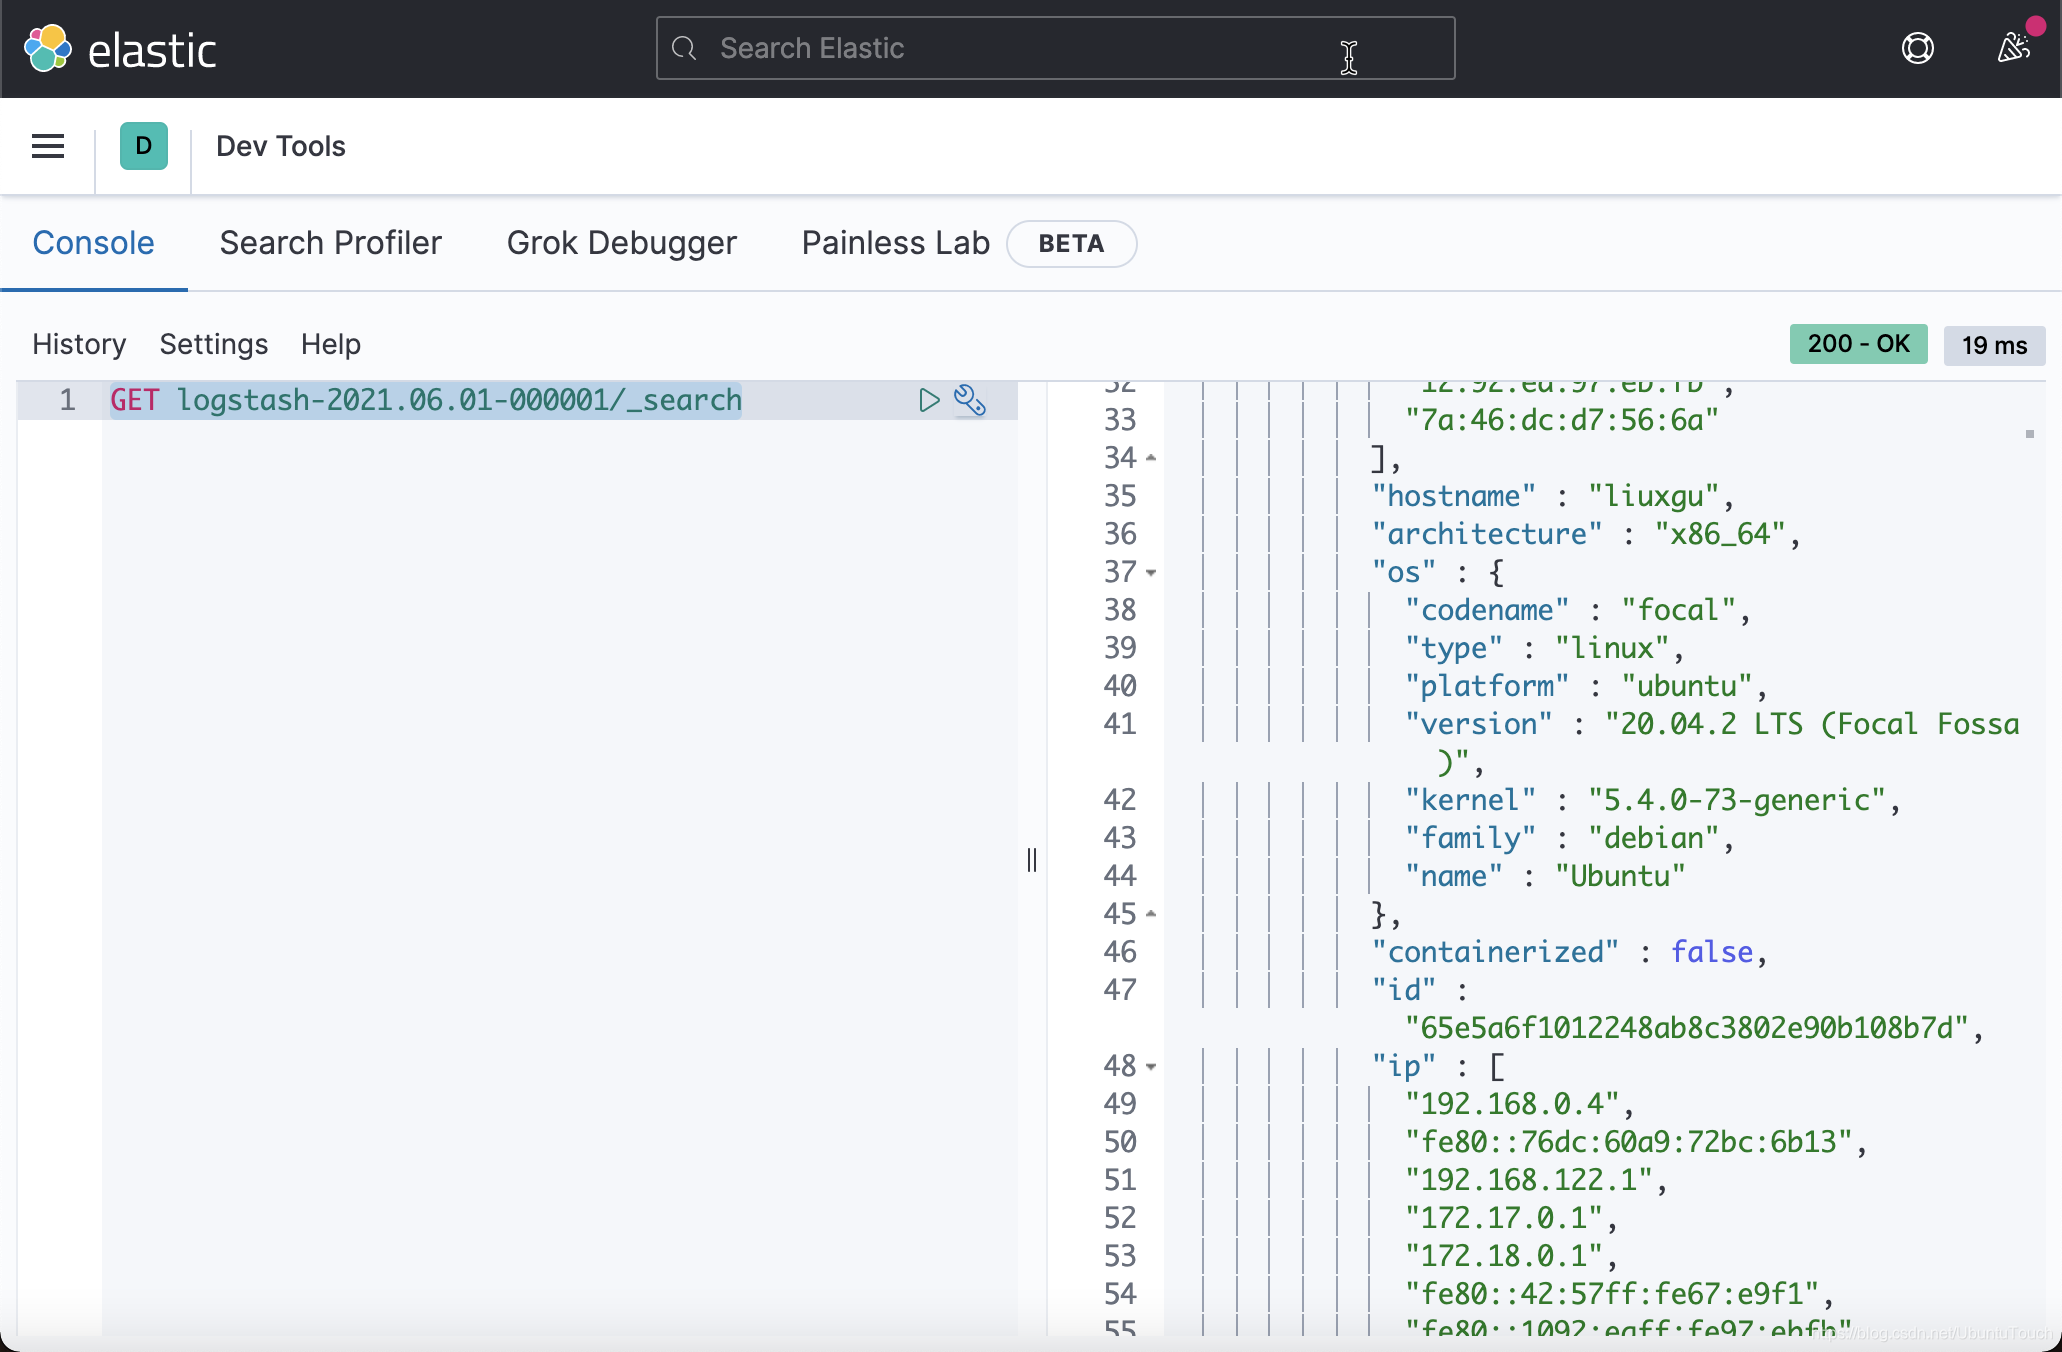The height and width of the screenshot is (1352, 2062).
Task: Click the "architecture" : "x86_64" line
Action: tap(1586, 534)
